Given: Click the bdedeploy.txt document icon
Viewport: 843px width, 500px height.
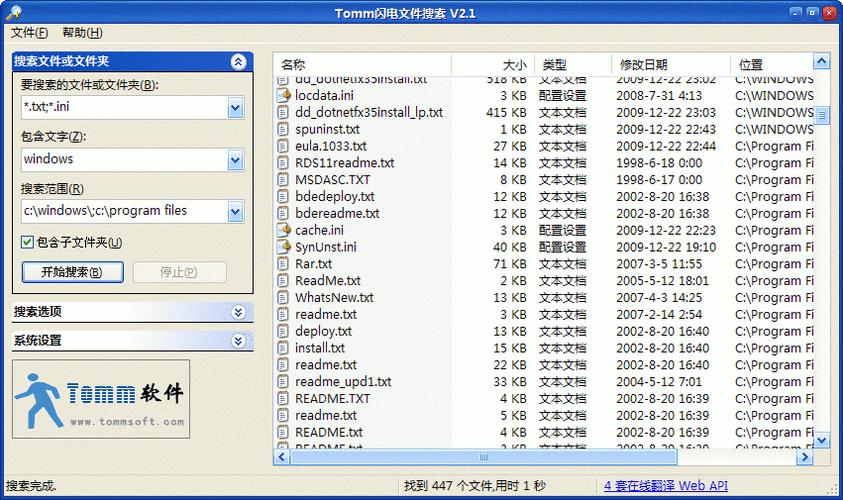Looking at the screenshot, I should 283,197.
